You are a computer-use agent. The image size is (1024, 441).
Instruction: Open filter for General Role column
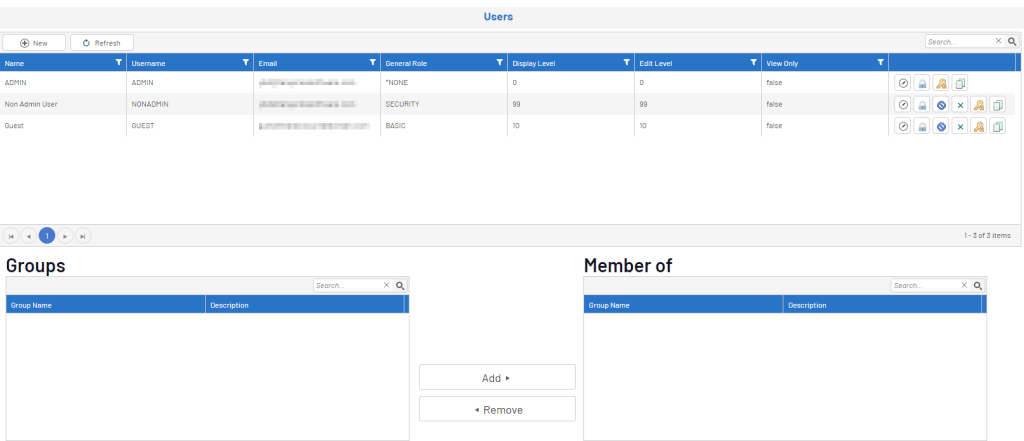pos(499,63)
